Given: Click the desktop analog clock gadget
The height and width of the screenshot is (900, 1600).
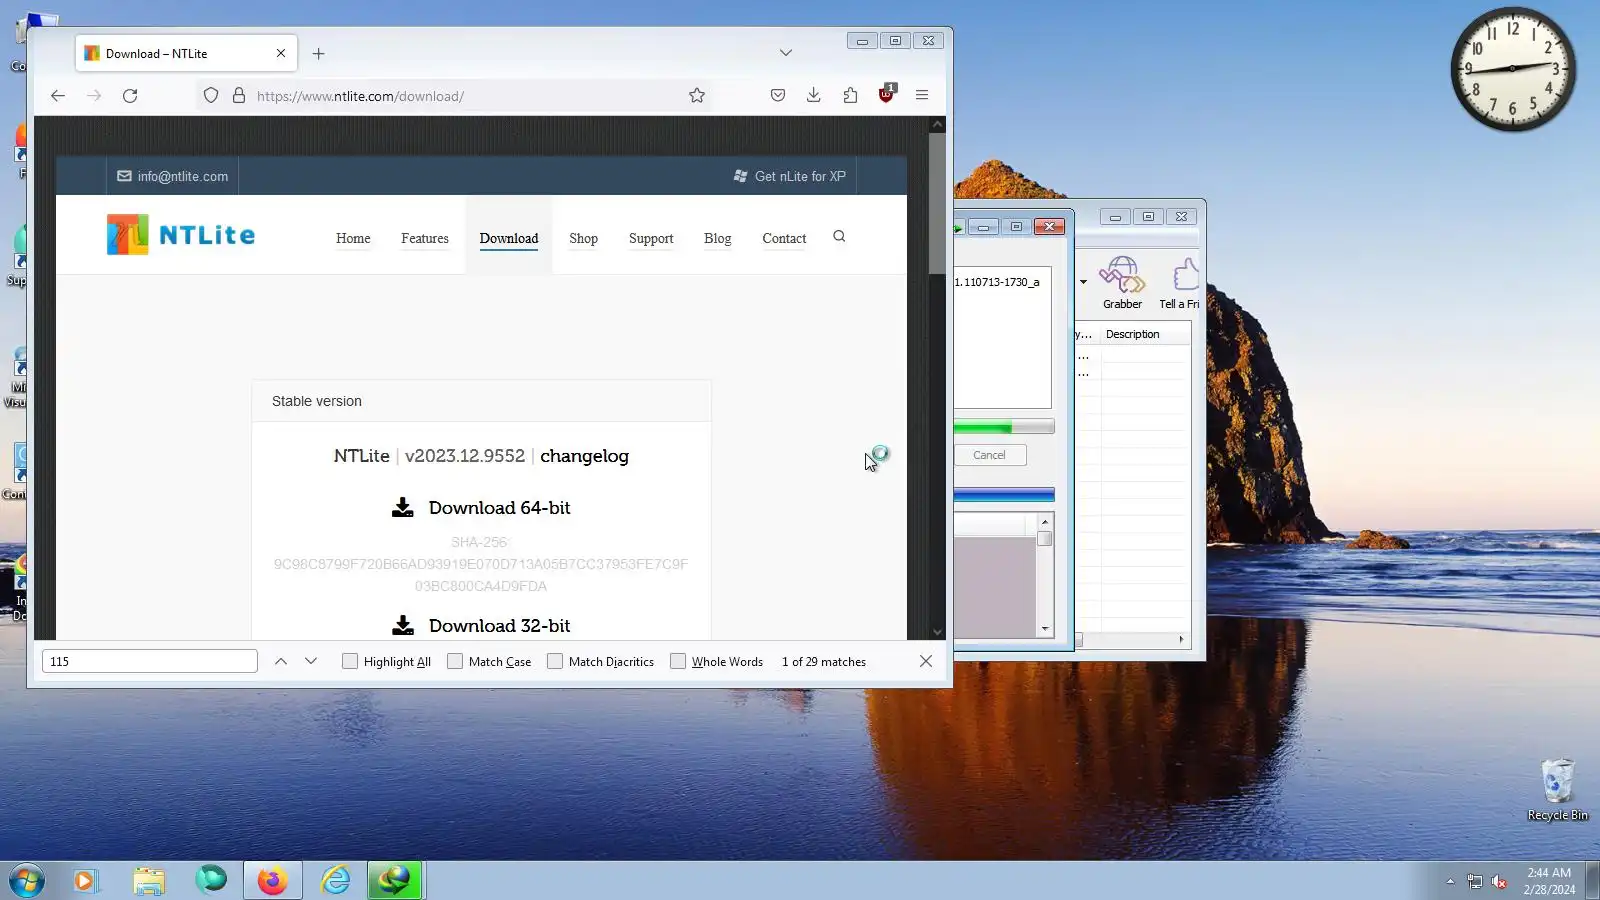Looking at the screenshot, I should point(1512,69).
